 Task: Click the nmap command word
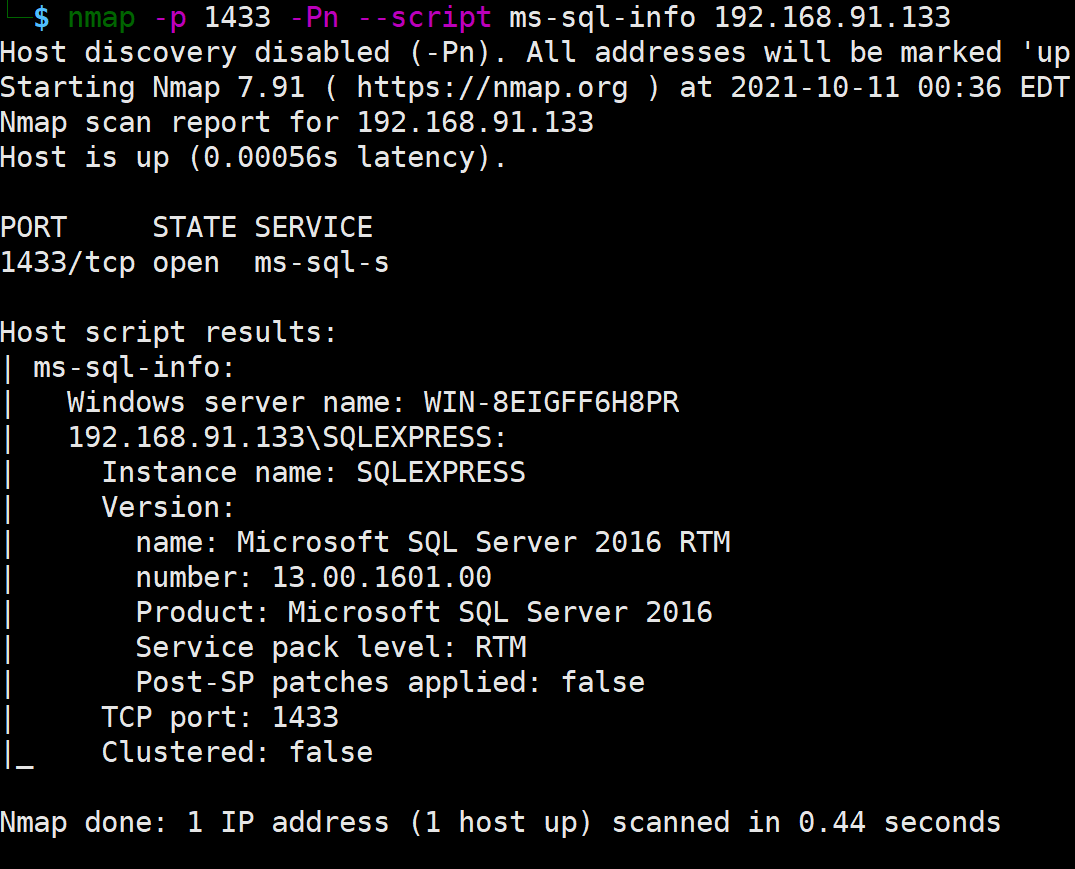(101, 17)
